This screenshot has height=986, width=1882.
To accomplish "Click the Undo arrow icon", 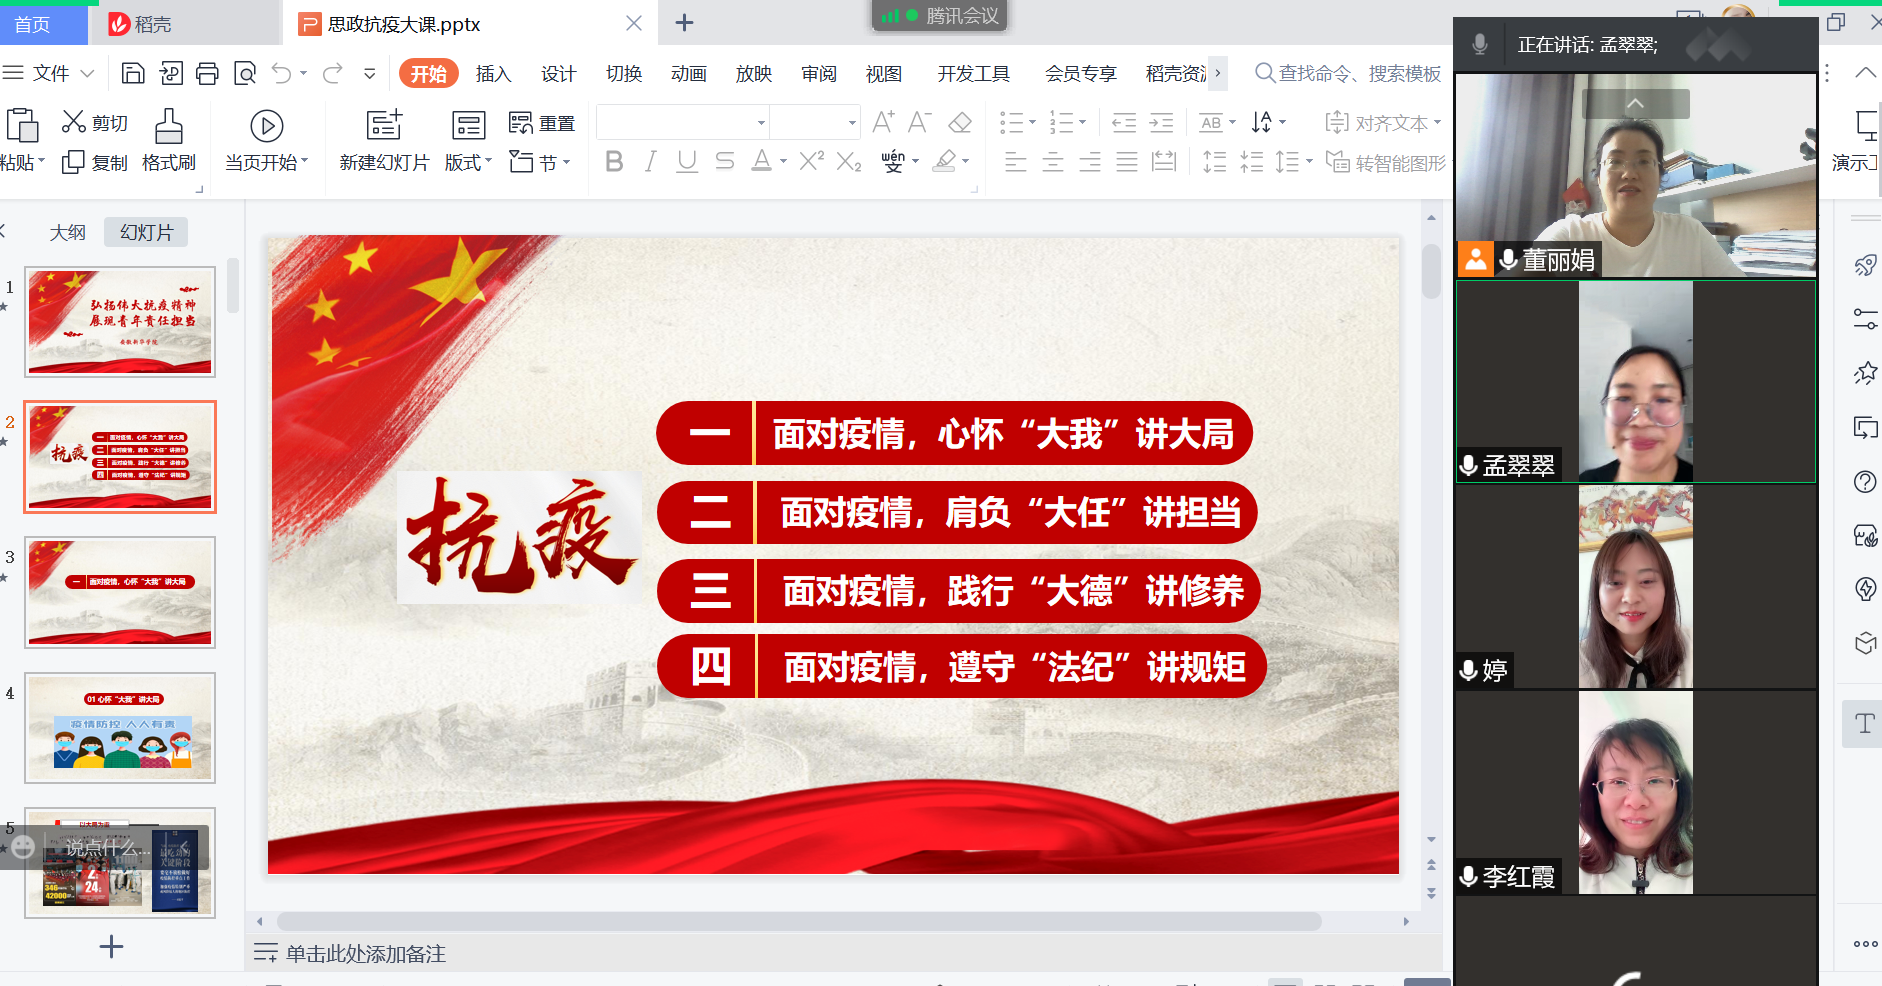I will [x=281, y=73].
